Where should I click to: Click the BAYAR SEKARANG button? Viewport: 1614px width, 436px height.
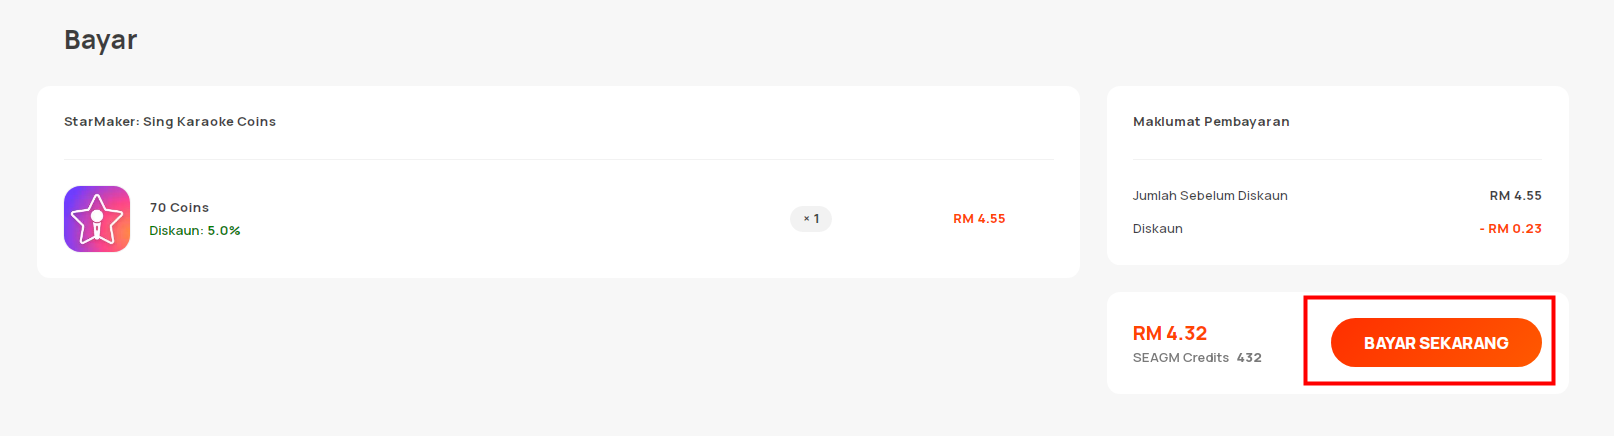(x=1436, y=343)
